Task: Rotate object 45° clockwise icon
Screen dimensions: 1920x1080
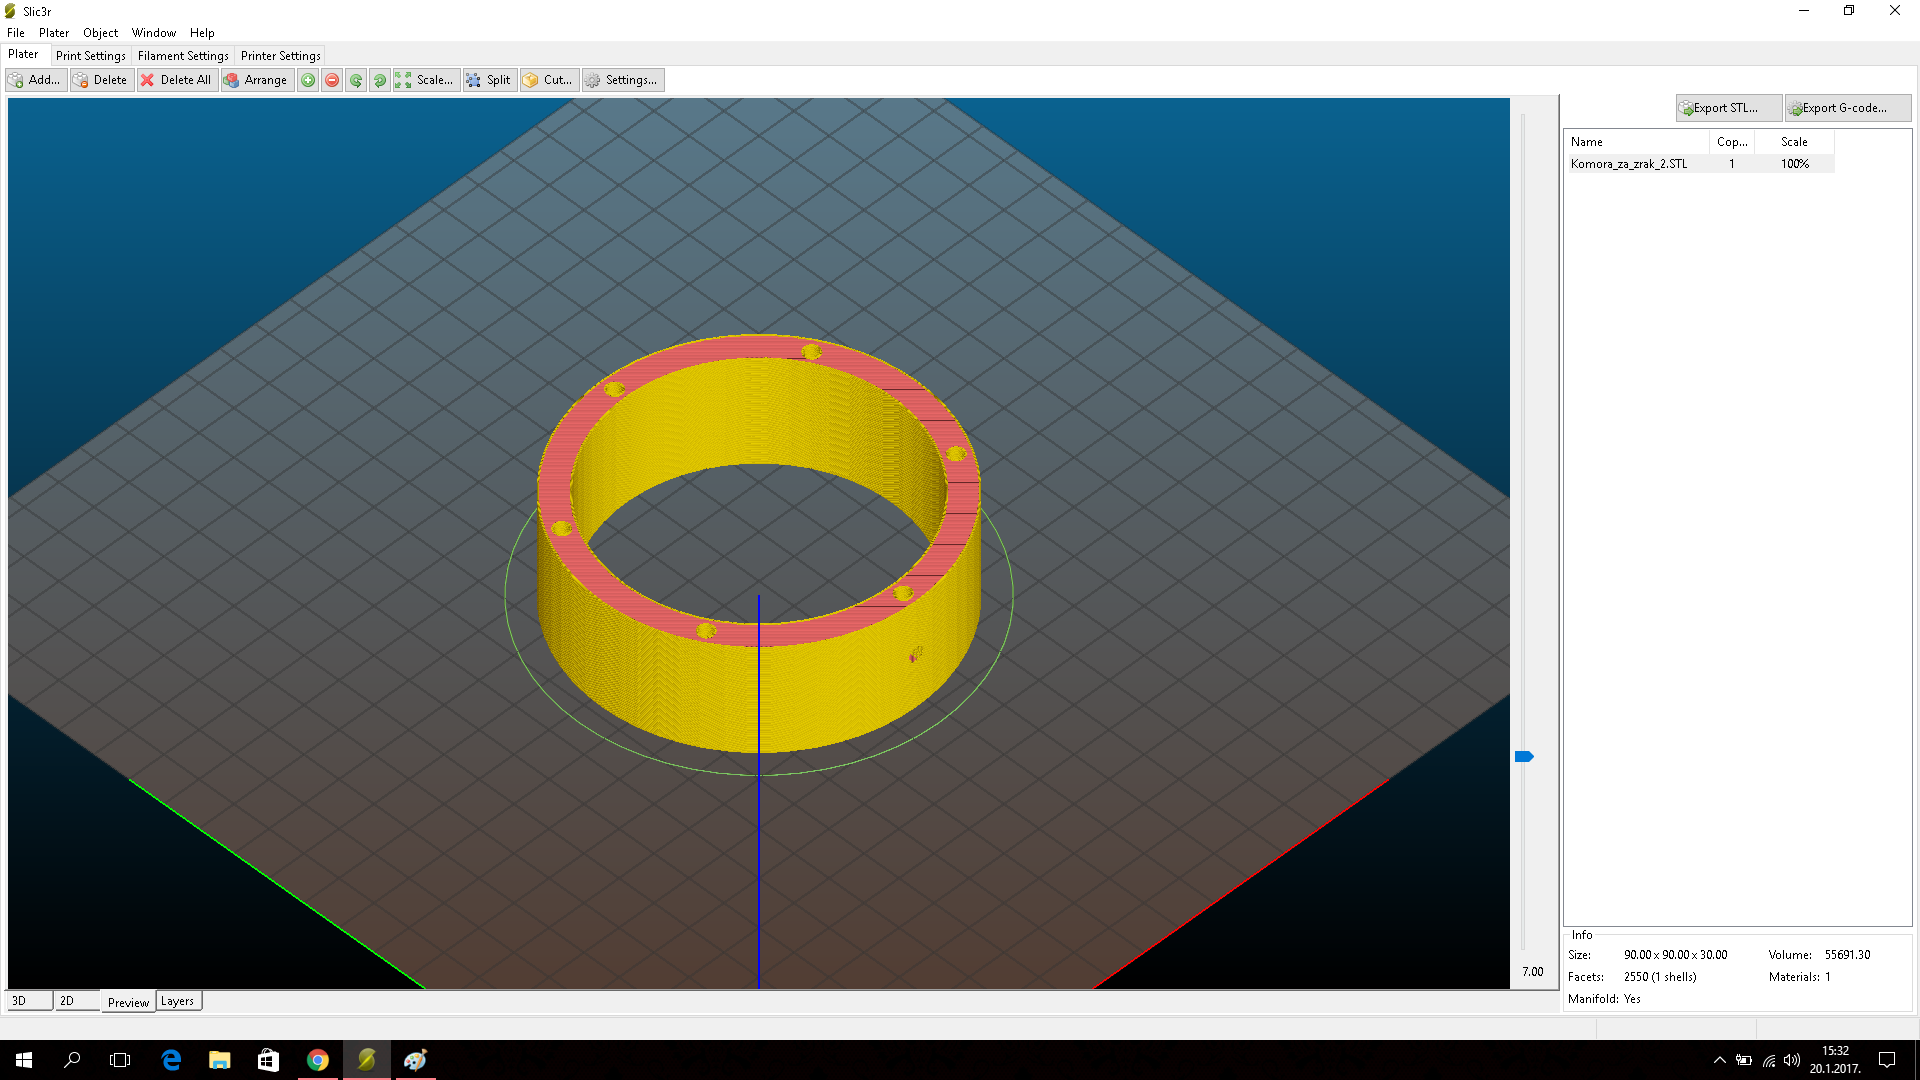Action: pos(380,80)
